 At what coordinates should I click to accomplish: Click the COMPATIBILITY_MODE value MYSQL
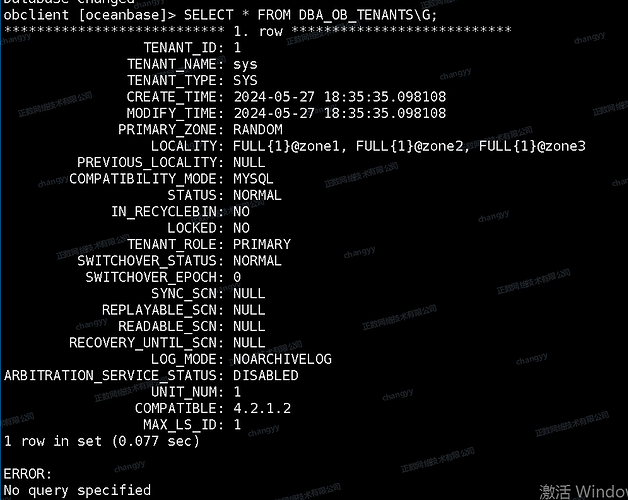pyautogui.click(x=253, y=179)
